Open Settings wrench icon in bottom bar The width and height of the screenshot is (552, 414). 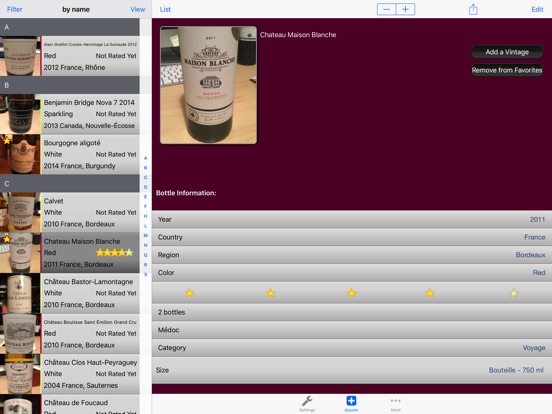[x=307, y=403]
